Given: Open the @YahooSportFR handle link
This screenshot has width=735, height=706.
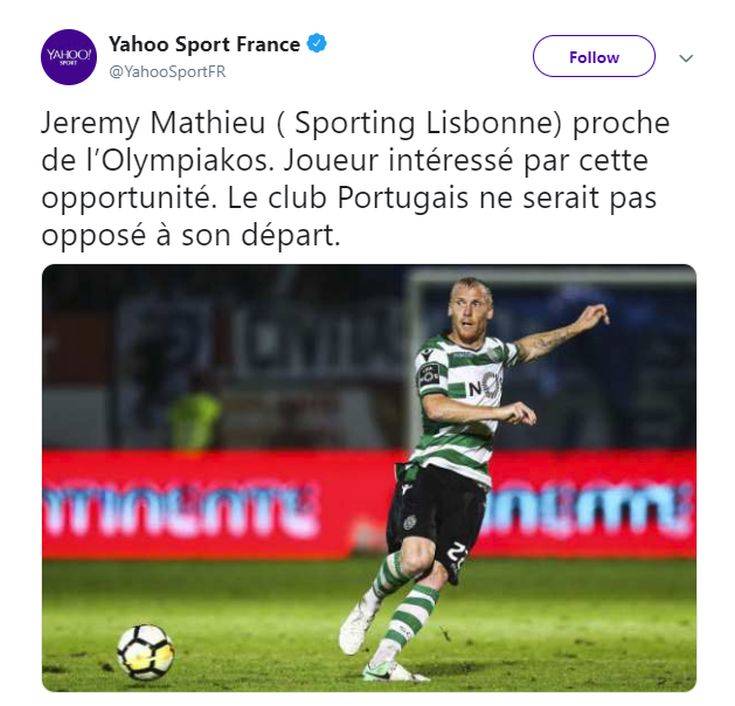Looking at the screenshot, I should pyautogui.click(x=167, y=72).
